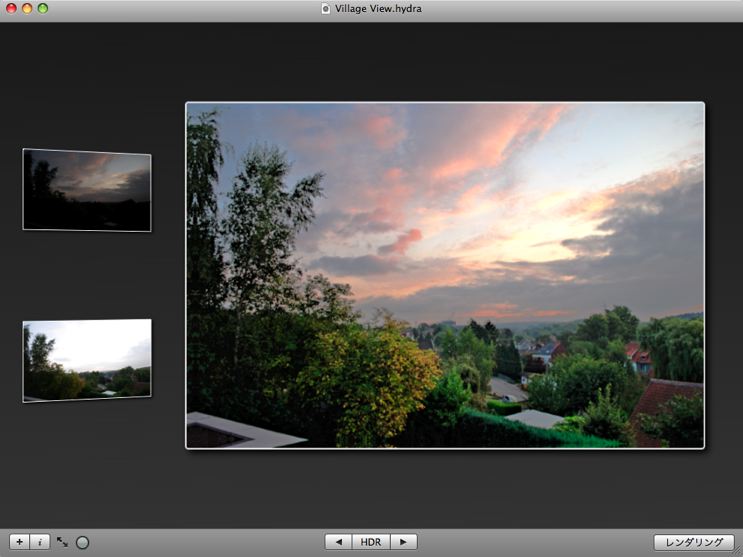The height and width of the screenshot is (557, 743).
Task: Click the green zoom window button
Action: pyautogui.click(x=44, y=8)
